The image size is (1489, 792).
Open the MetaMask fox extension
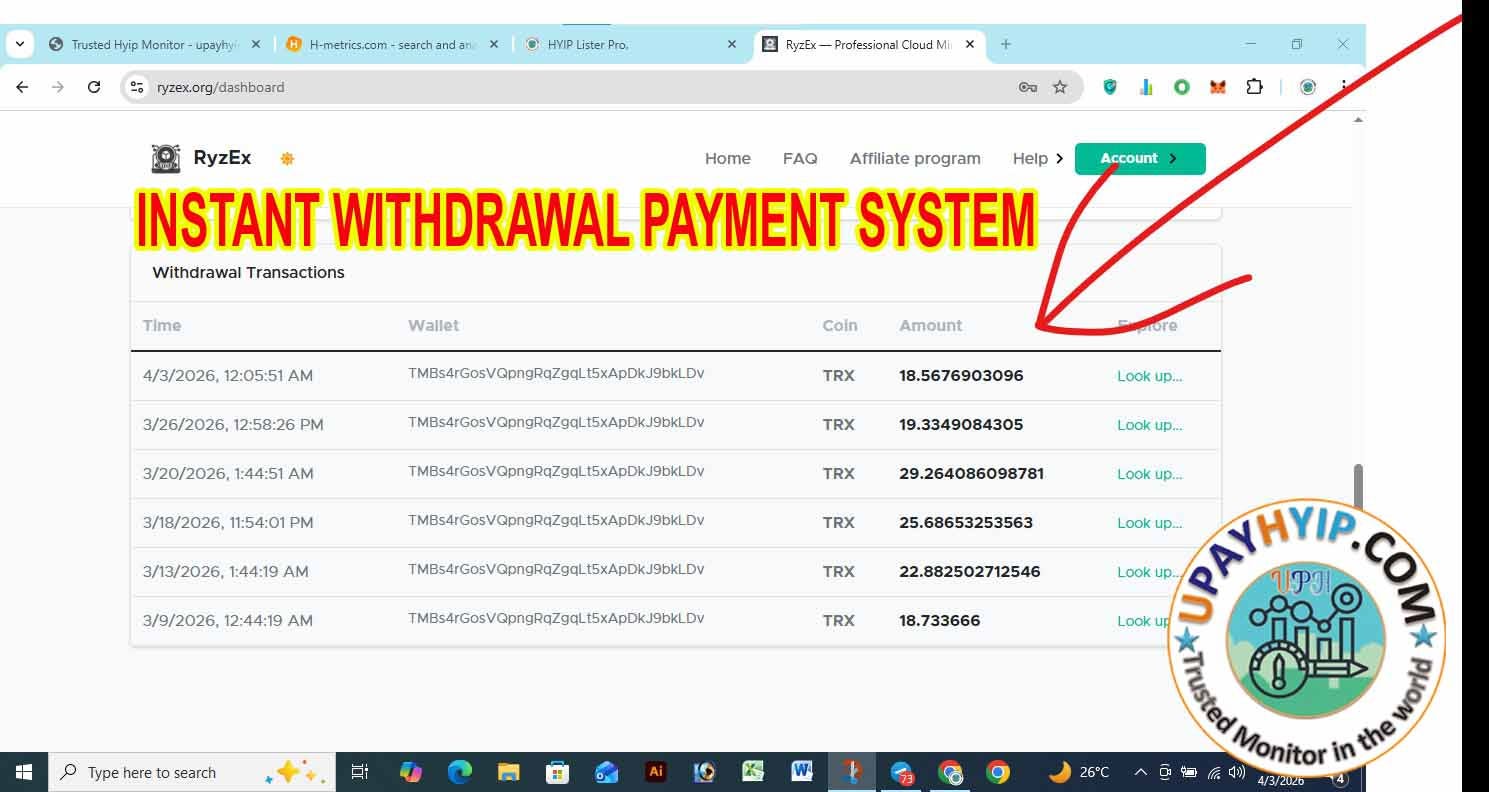coord(1218,87)
